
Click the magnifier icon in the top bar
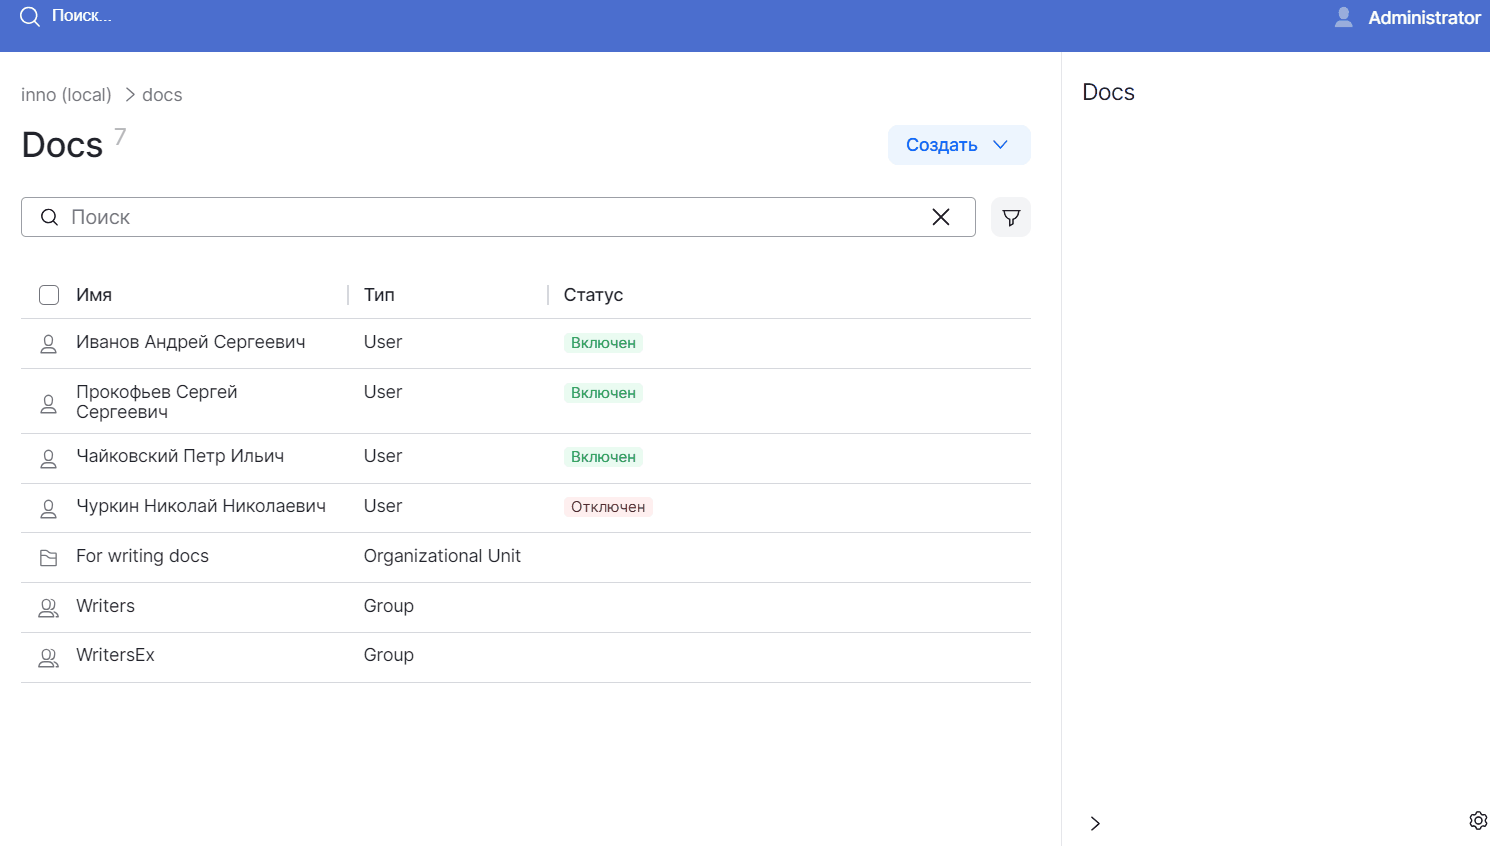coord(29,17)
